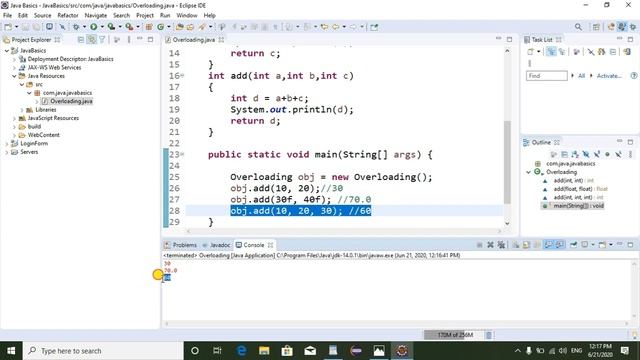Viewport: 640px width, 360px height.
Task: Click the editor vertical scrollbar thumb
Action: pos(507,162)
